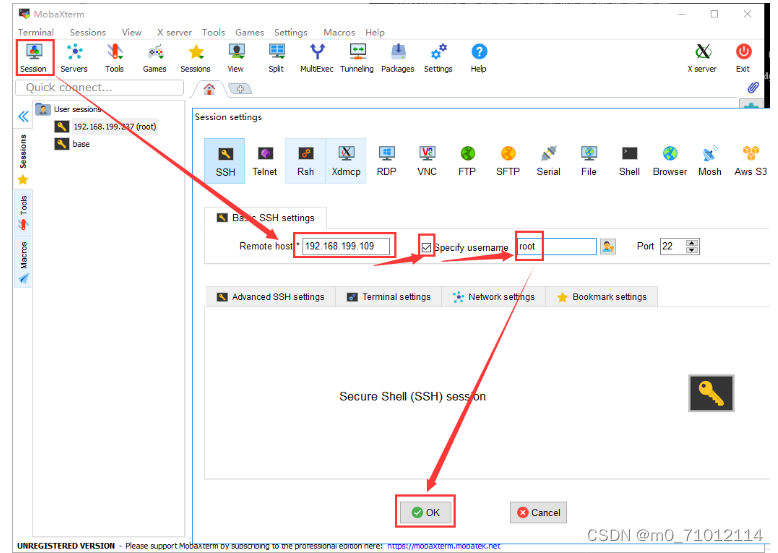Collapse the sidebar with double chevron
Image resolution: width=778 pixels, height=553 pixels.
click(x=23, y=117)
